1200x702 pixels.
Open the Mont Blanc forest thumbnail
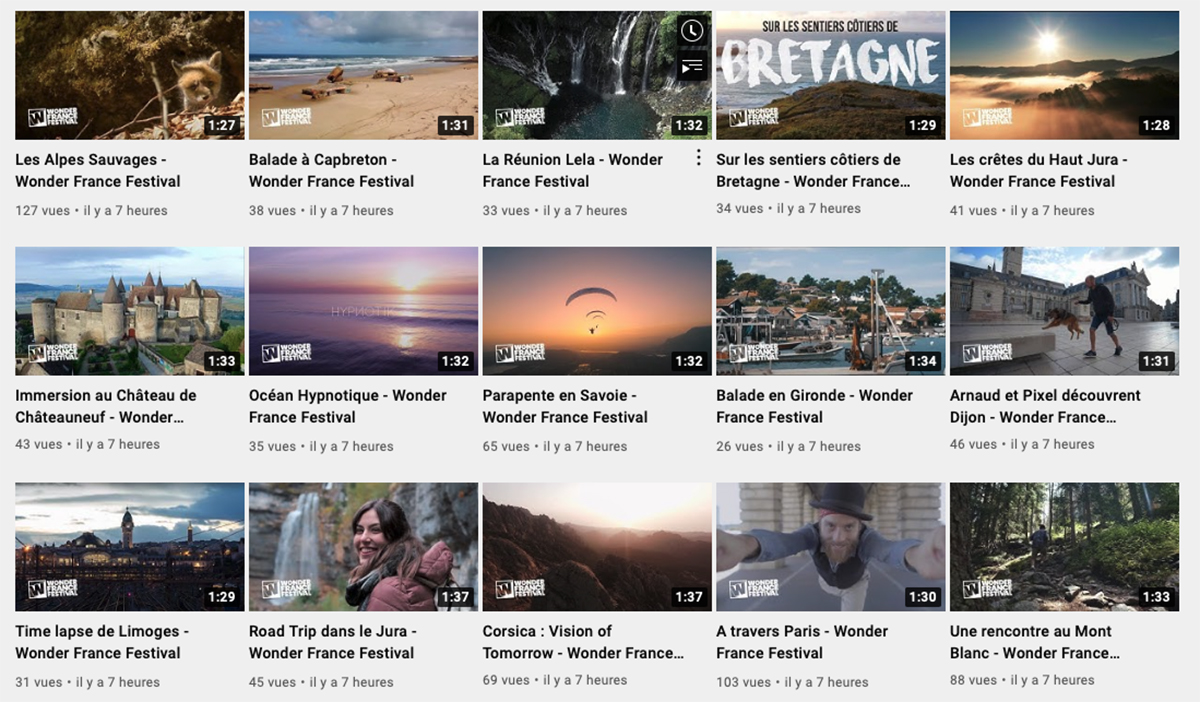(x=1064, y=547)
